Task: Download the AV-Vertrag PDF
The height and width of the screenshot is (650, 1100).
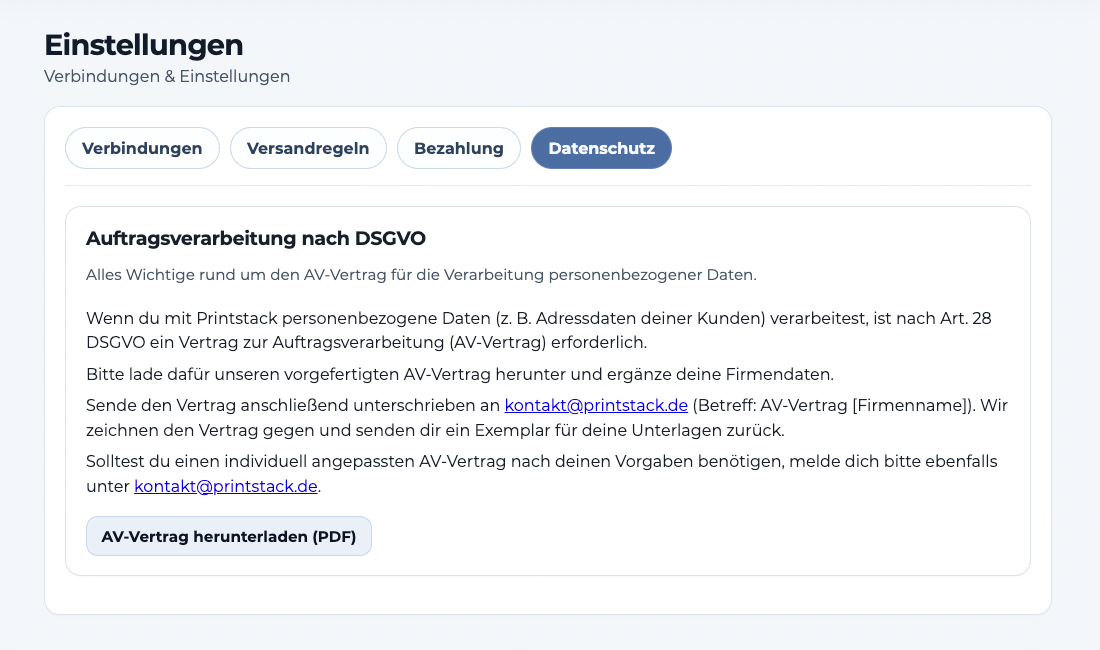Action: click(x=229, y=536)
